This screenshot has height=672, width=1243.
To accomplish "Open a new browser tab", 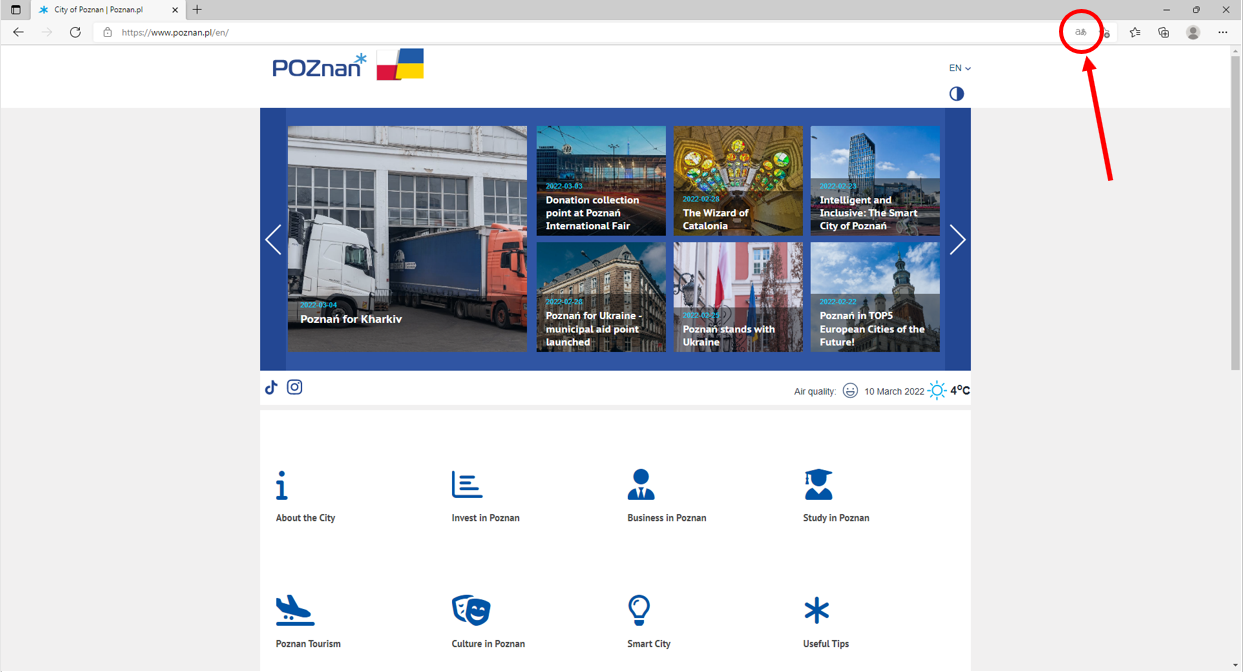I will tap(197, 10).
